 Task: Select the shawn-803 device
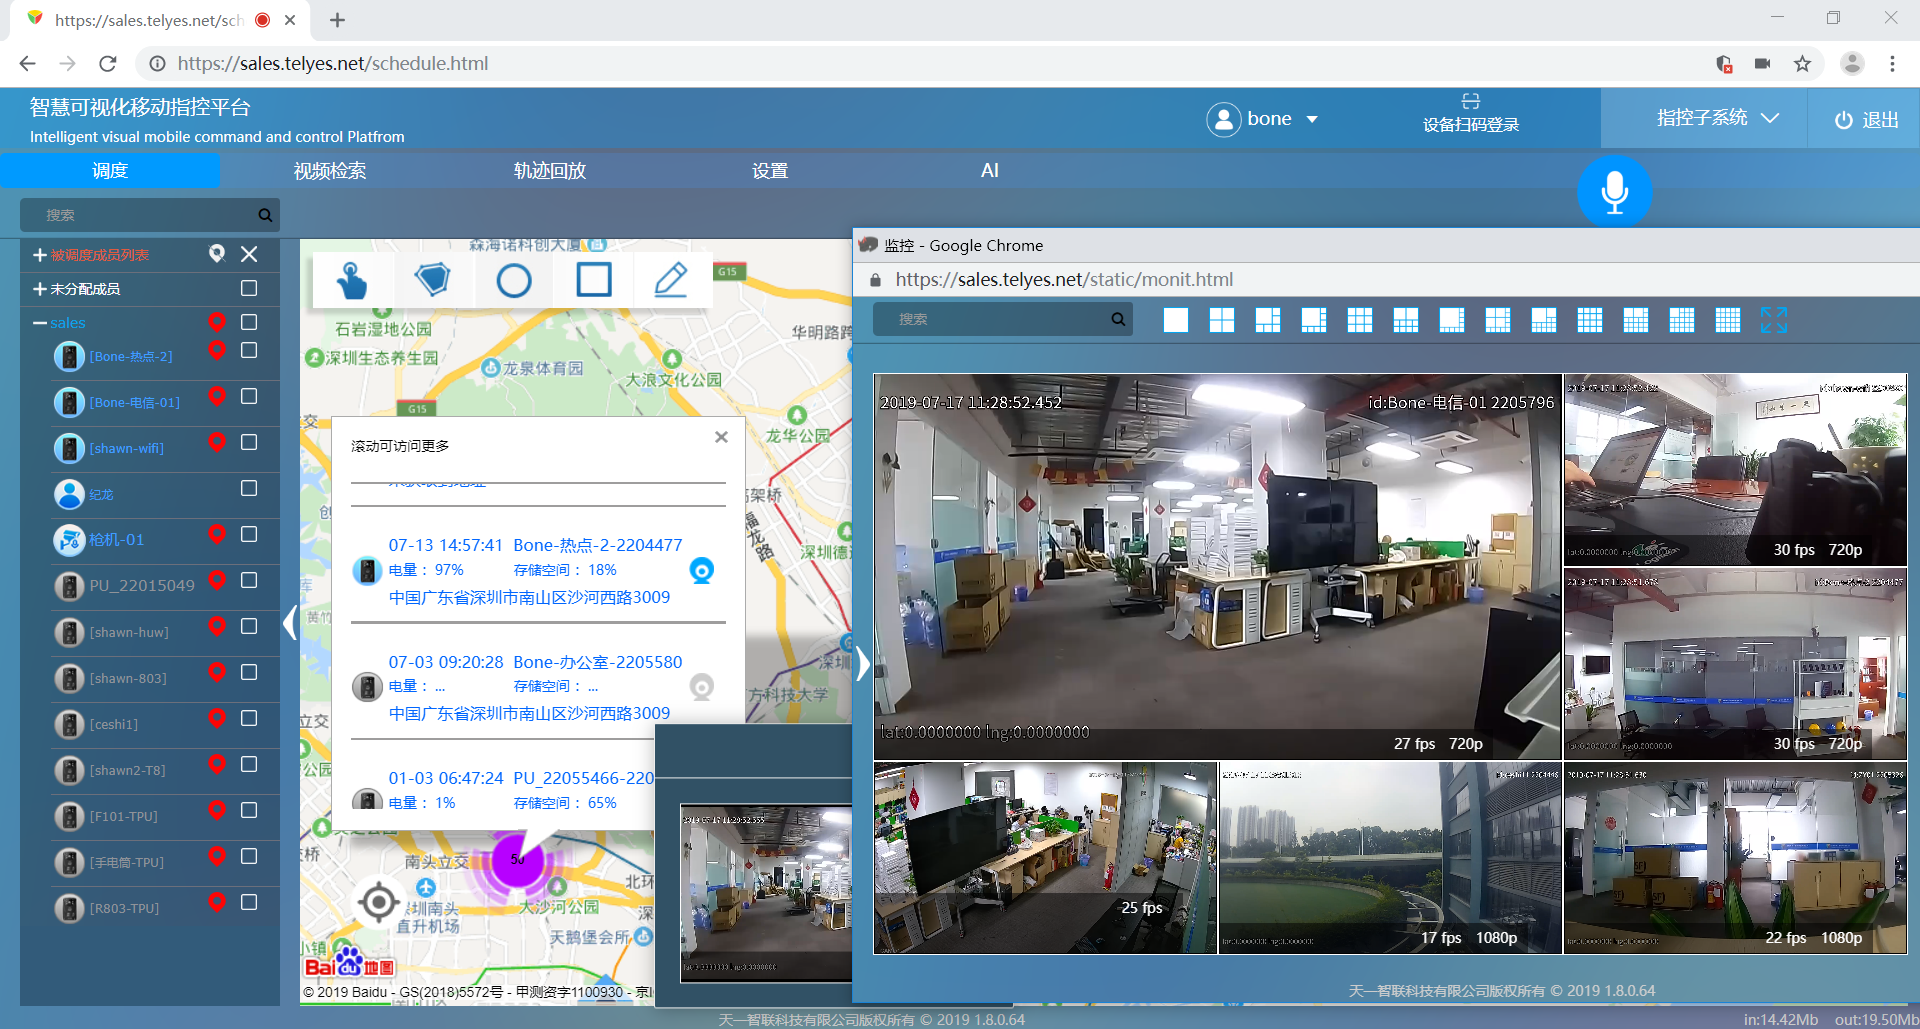pyautogui.click(x=128, y=678)
